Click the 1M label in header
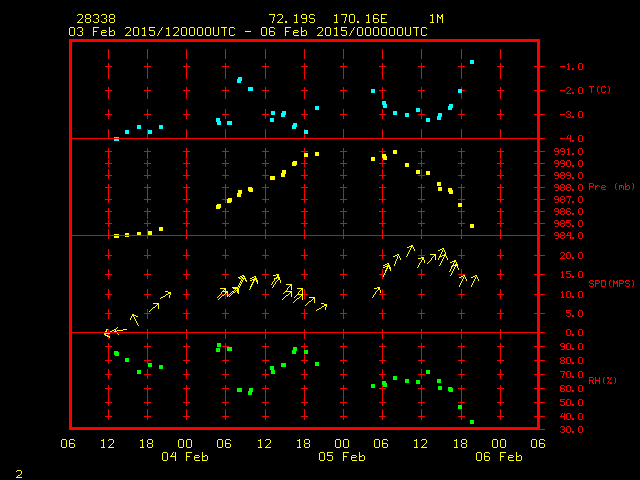Viewport: 640px width, 480px height. (x=436, y=19)
